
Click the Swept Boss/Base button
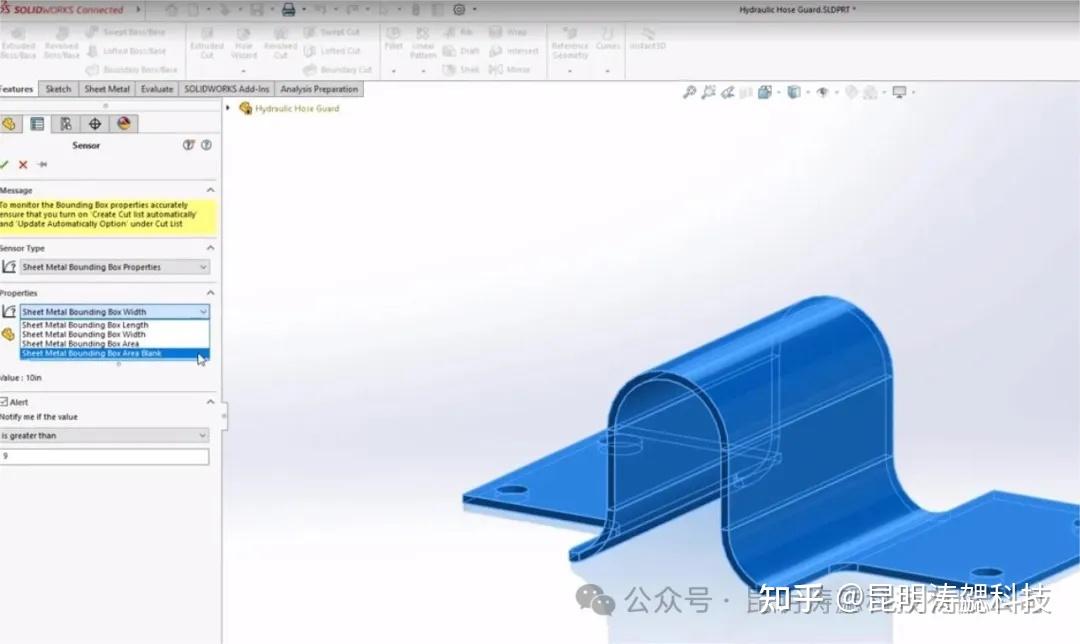pyautogui.click(x=126, y=32)
